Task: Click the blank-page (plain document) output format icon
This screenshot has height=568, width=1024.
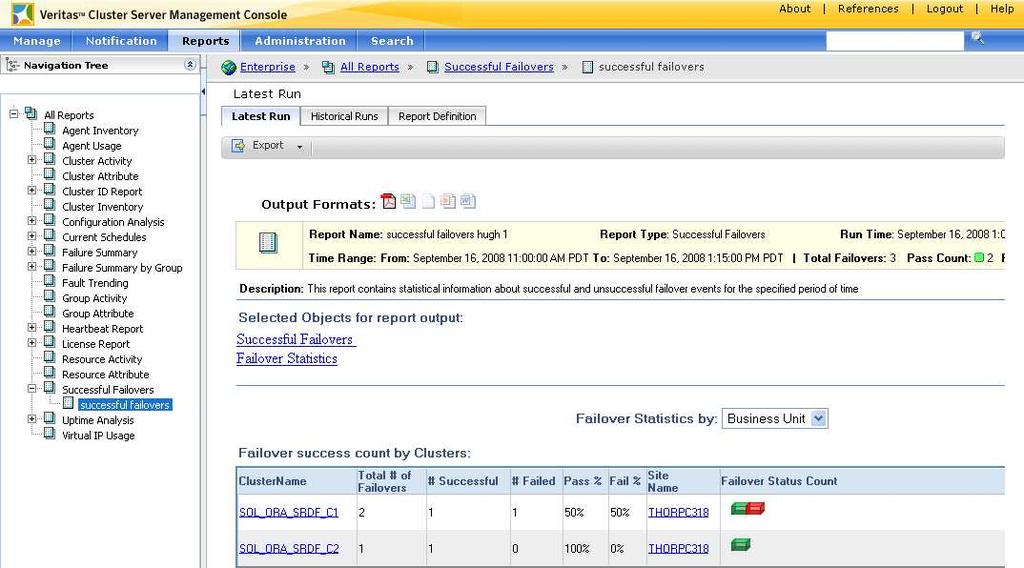Action: 428,201
